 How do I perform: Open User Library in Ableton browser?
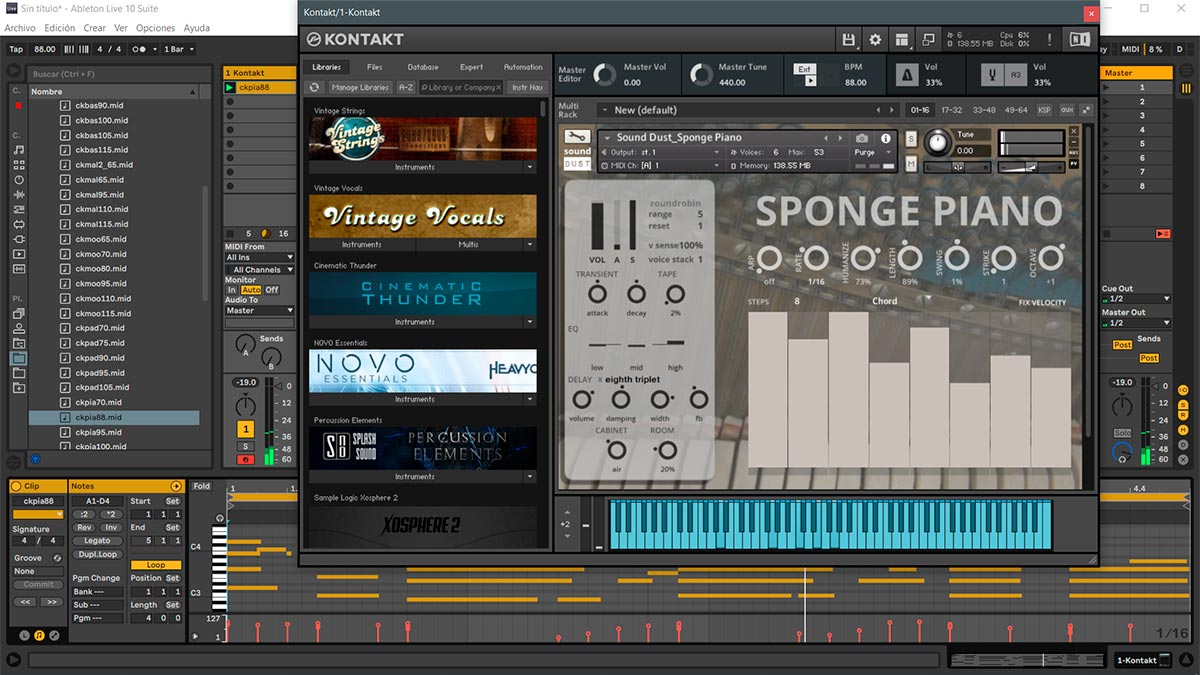click(x=19, y=328)
